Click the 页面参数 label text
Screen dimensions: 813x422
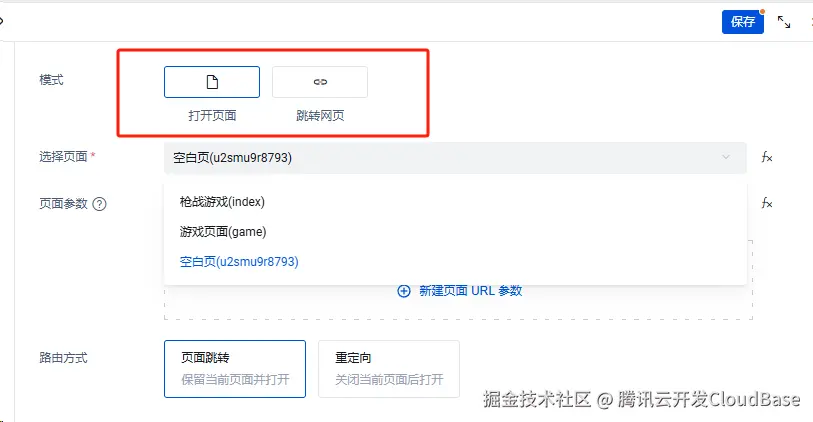pyautogui.click(x=63, y=204)
